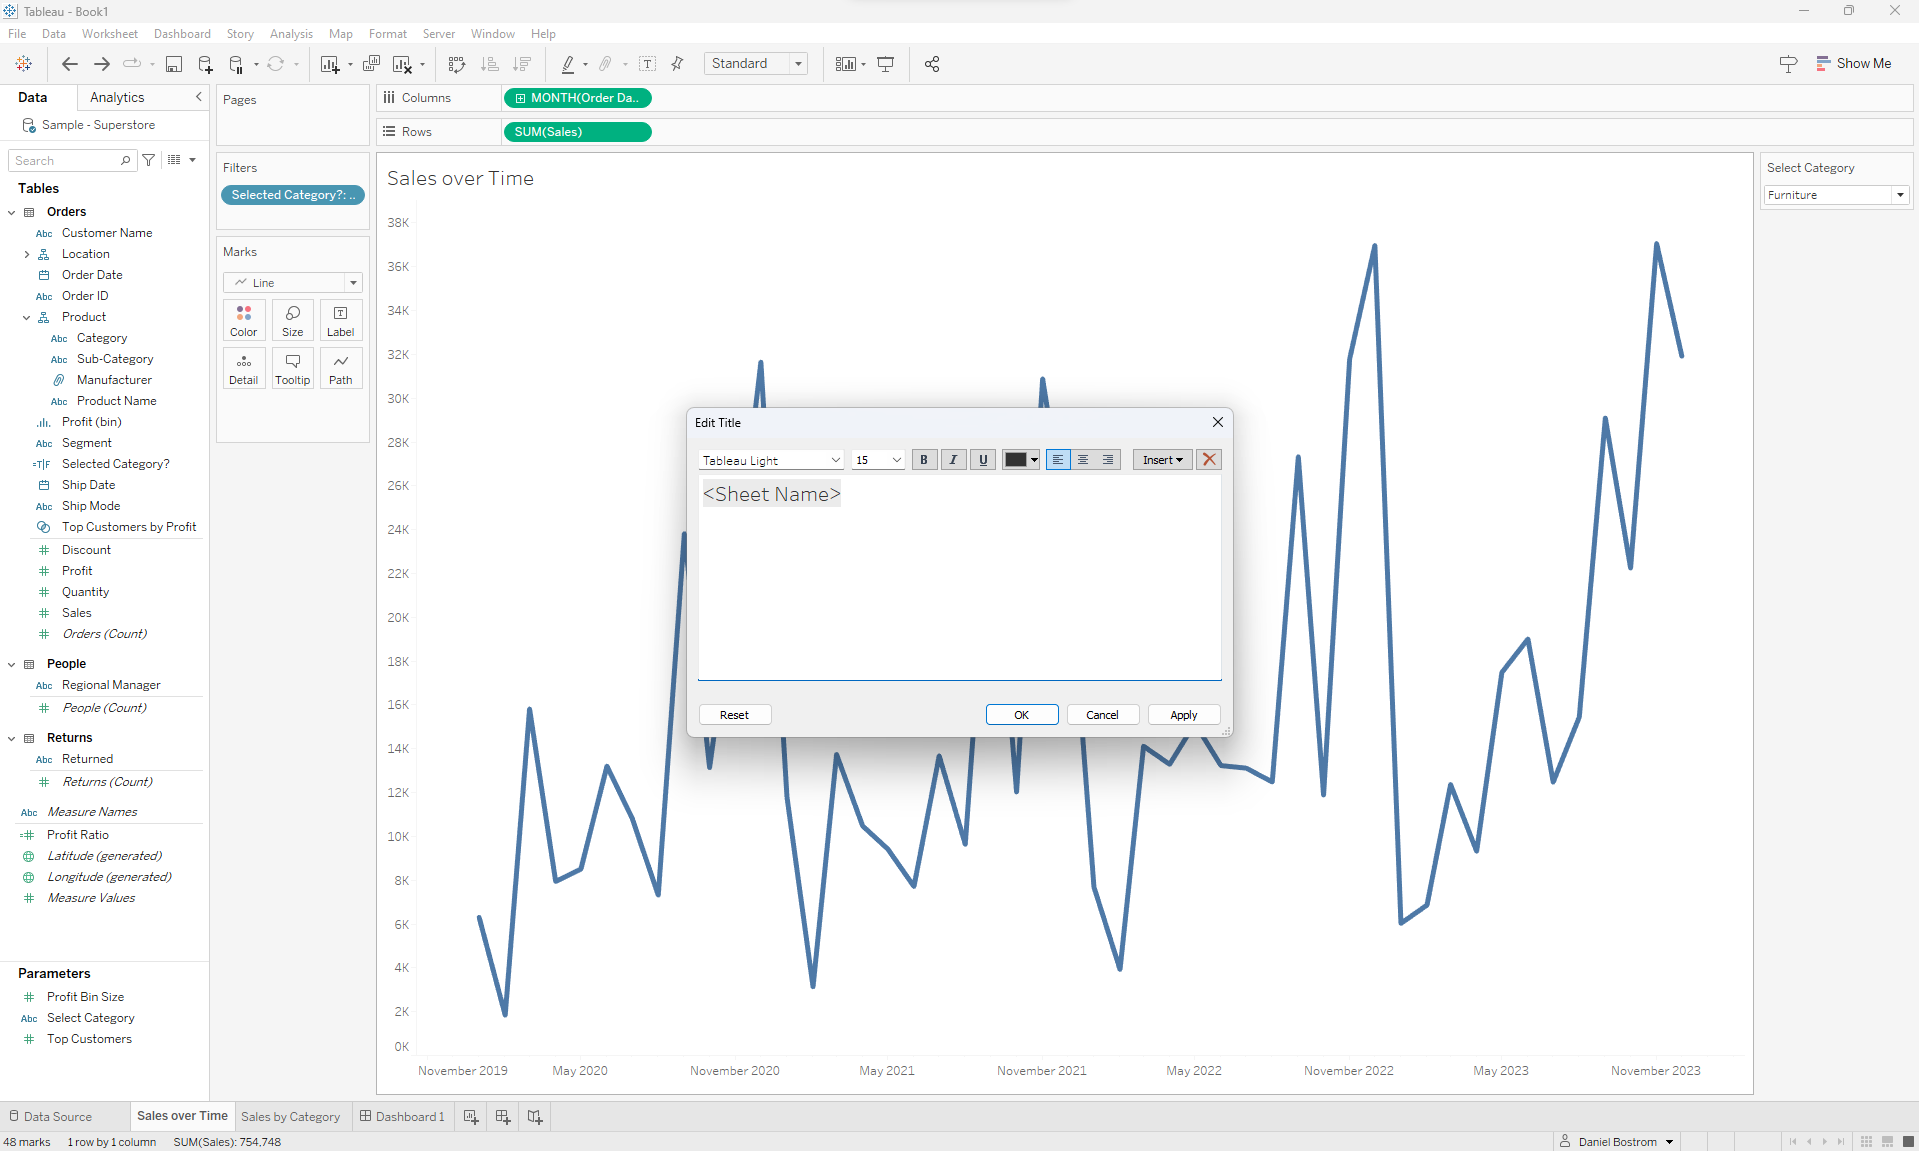This screenshot has width=1919, height=1151.
Task: Click the New Data Source icon
Action: pyautogui.click(x=205, y=64)
